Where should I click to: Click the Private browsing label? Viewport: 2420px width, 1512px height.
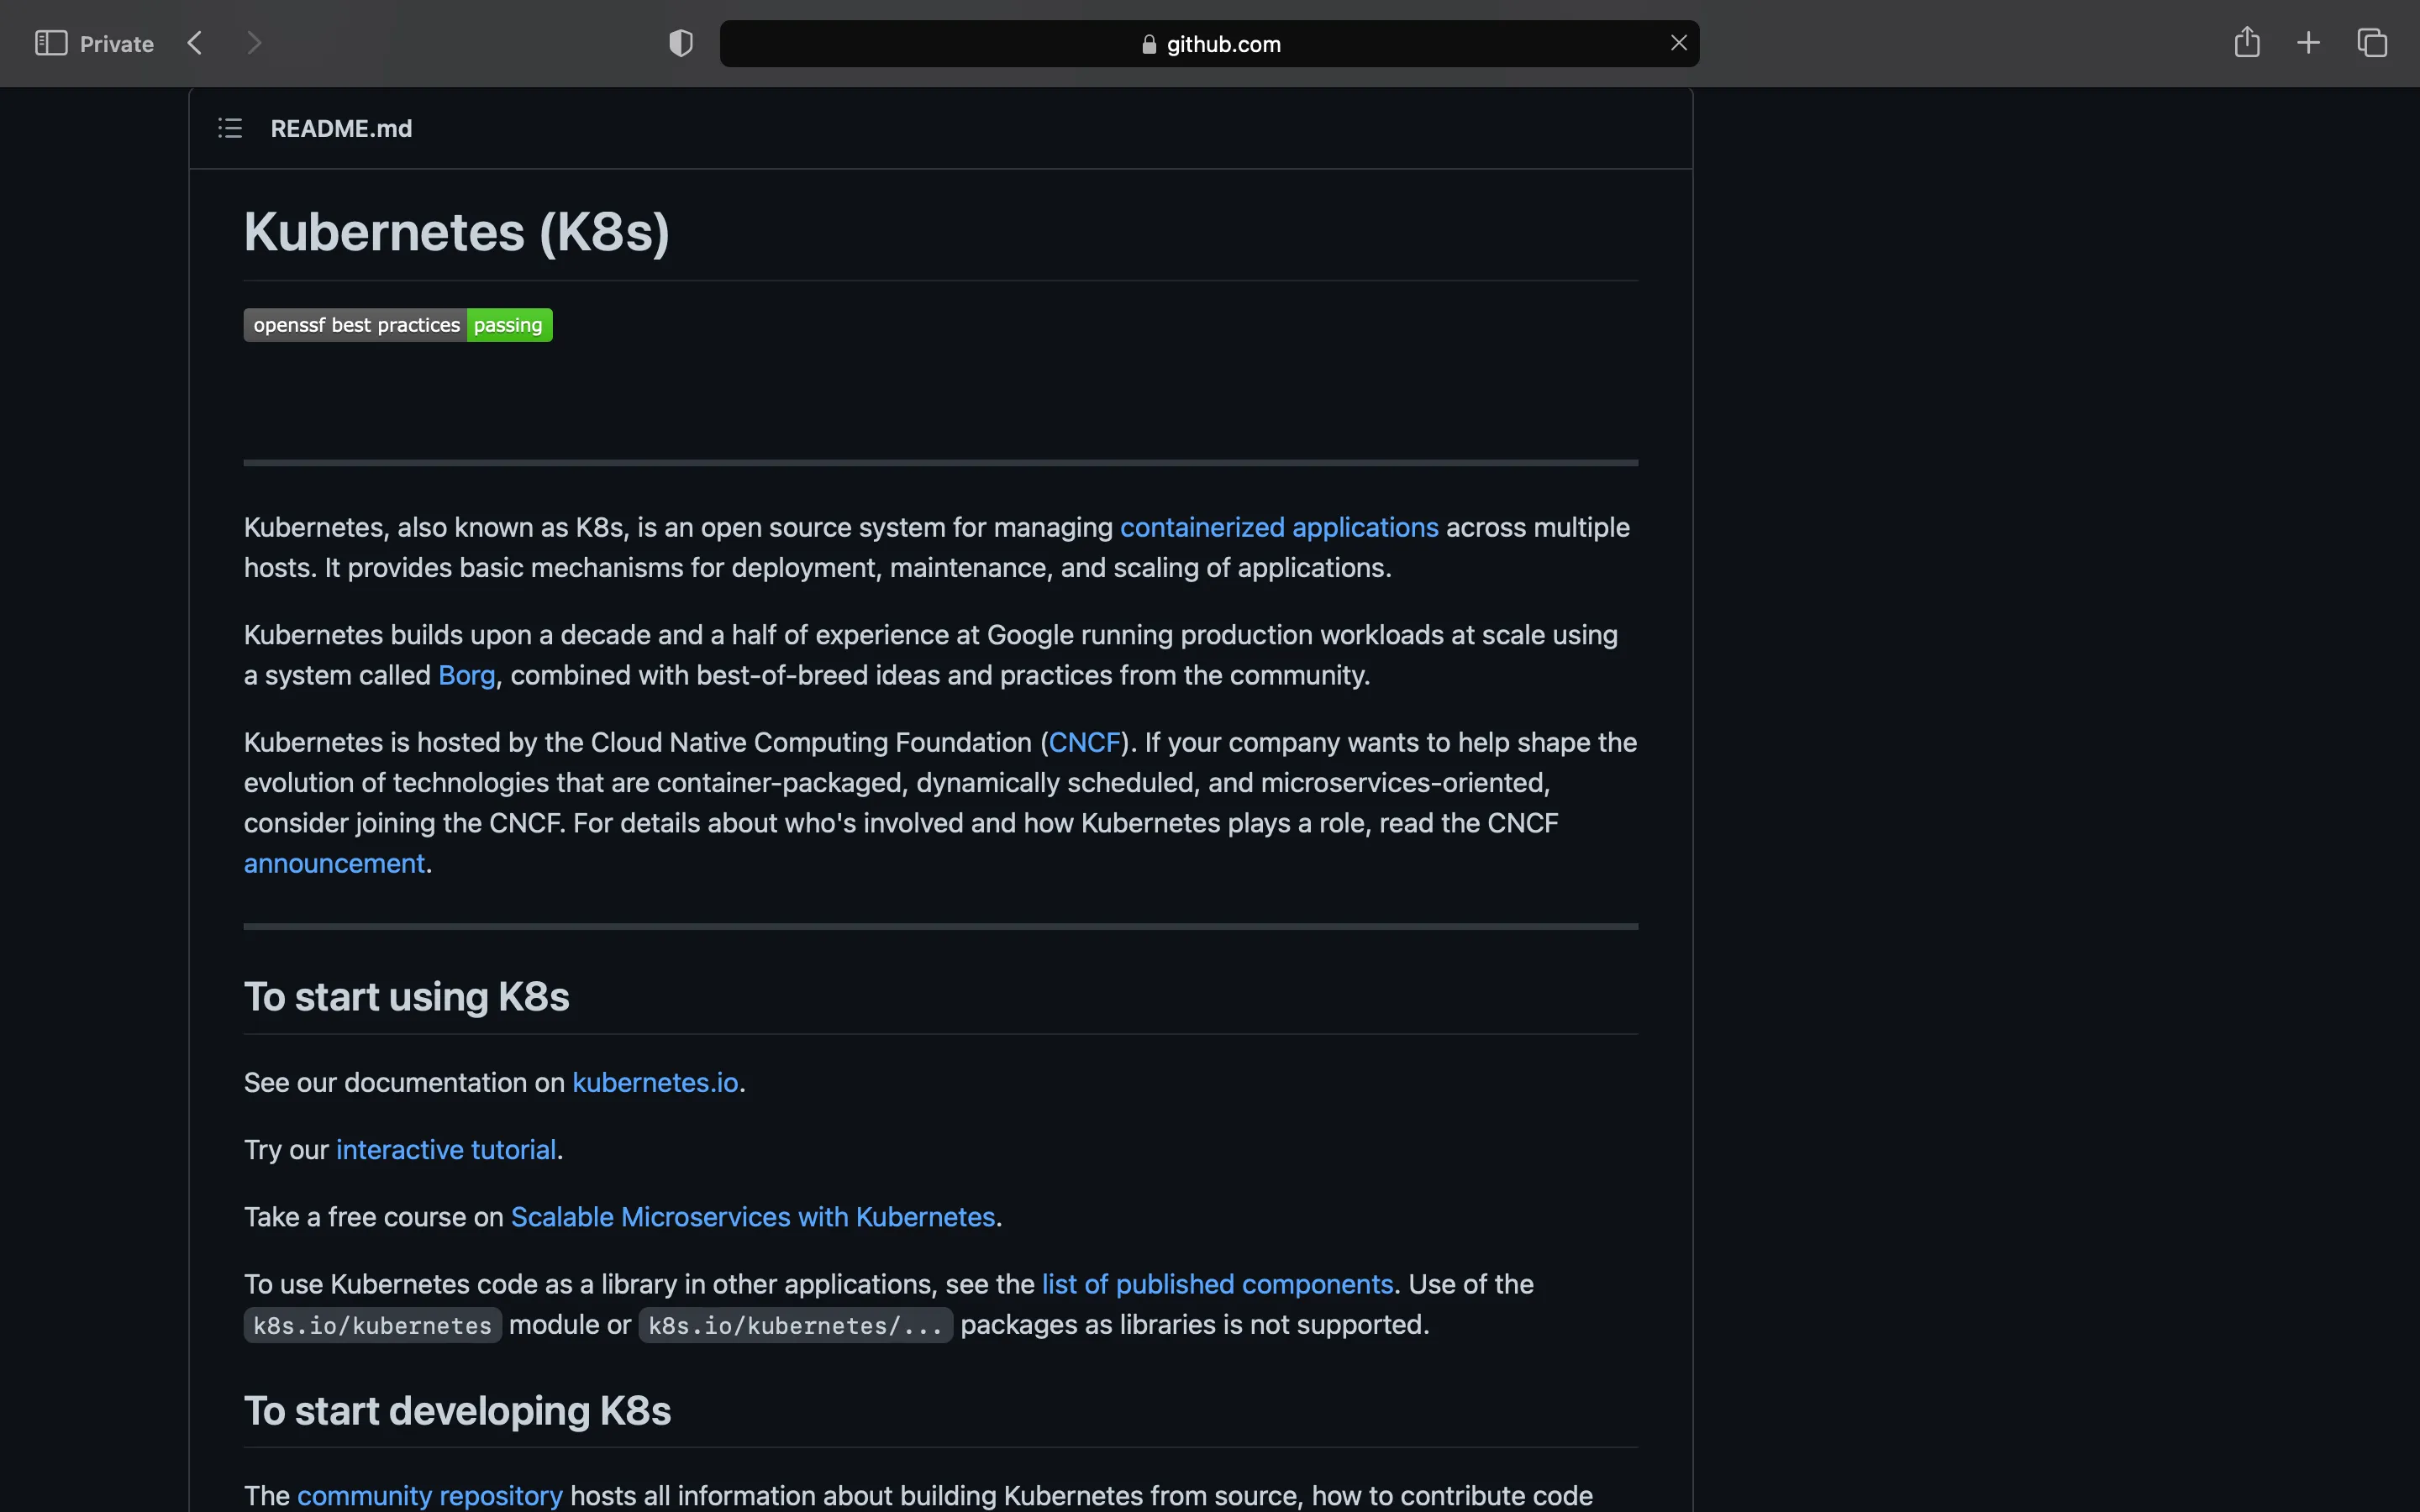pos(117,44)
